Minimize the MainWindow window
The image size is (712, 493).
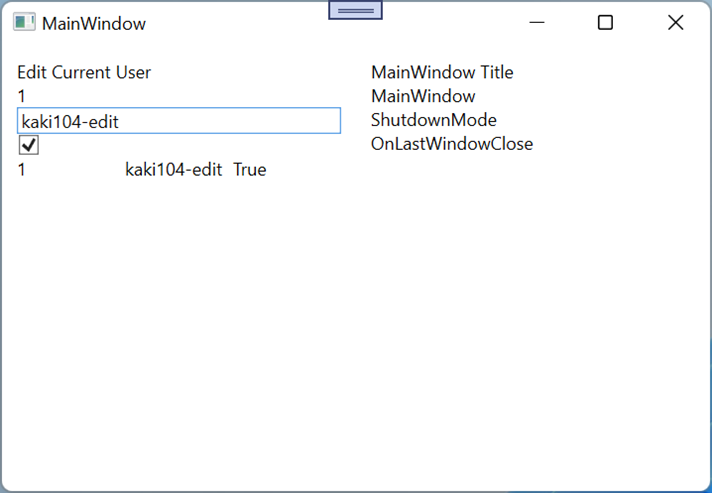coord(537,22)
